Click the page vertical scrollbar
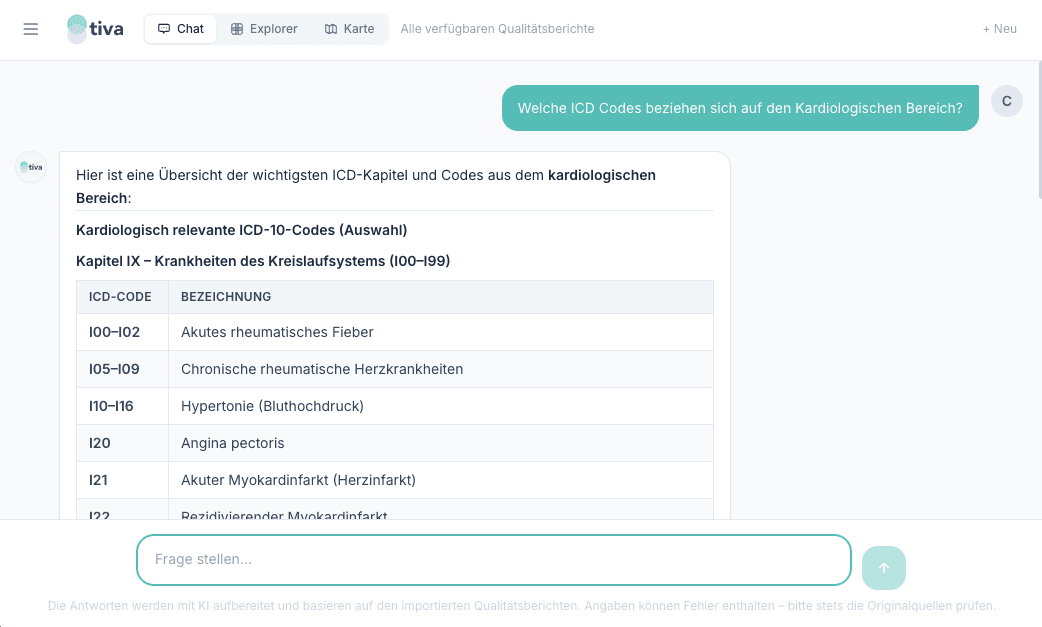 [x=1039, y=130]
